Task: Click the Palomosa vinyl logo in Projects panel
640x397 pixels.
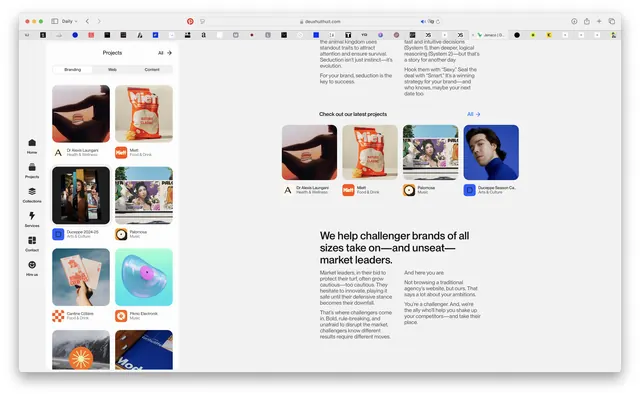Action: pos(121,234)
